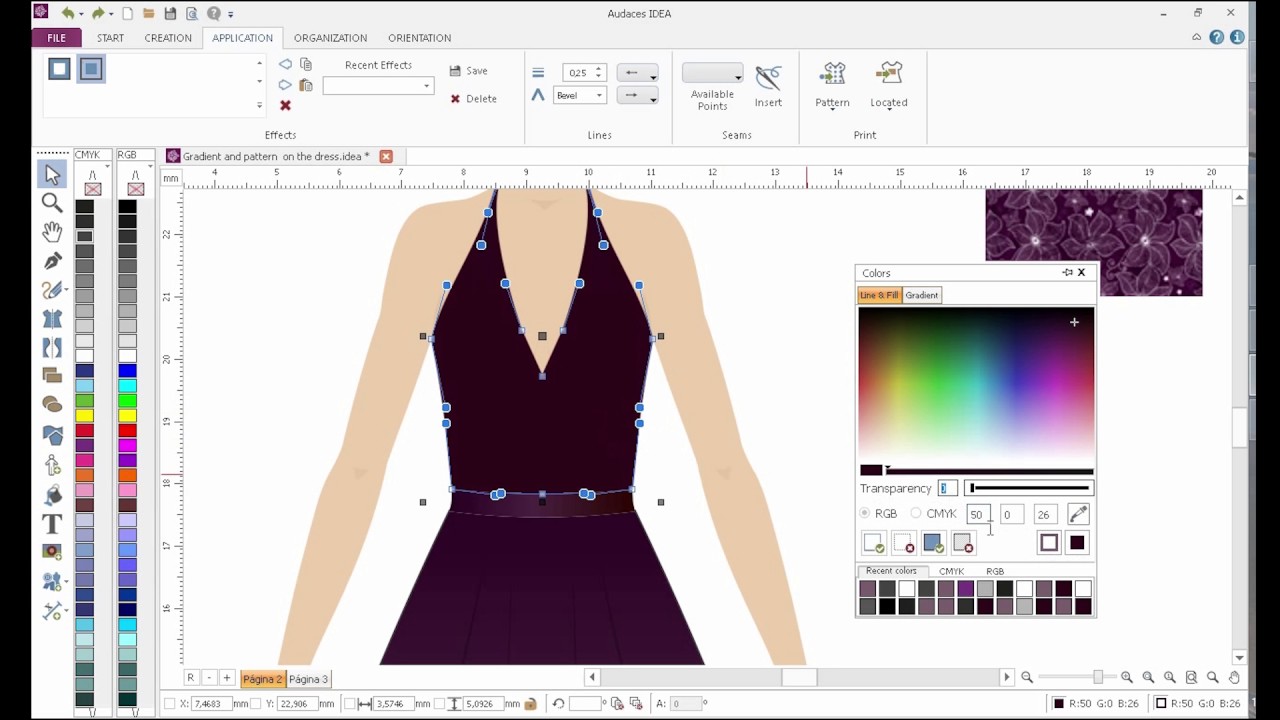Switch to the Gradient tab in Colors
1280x720 pixels.
(x=922, y=295)
